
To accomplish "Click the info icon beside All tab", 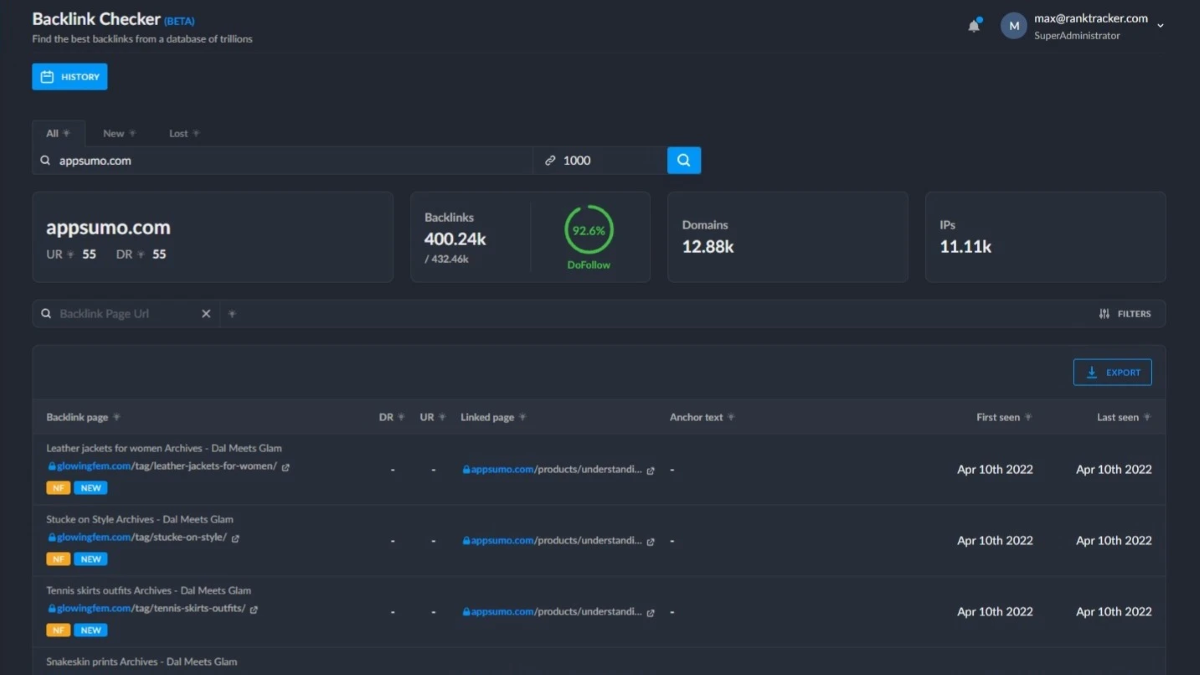I will coord(67,133).
